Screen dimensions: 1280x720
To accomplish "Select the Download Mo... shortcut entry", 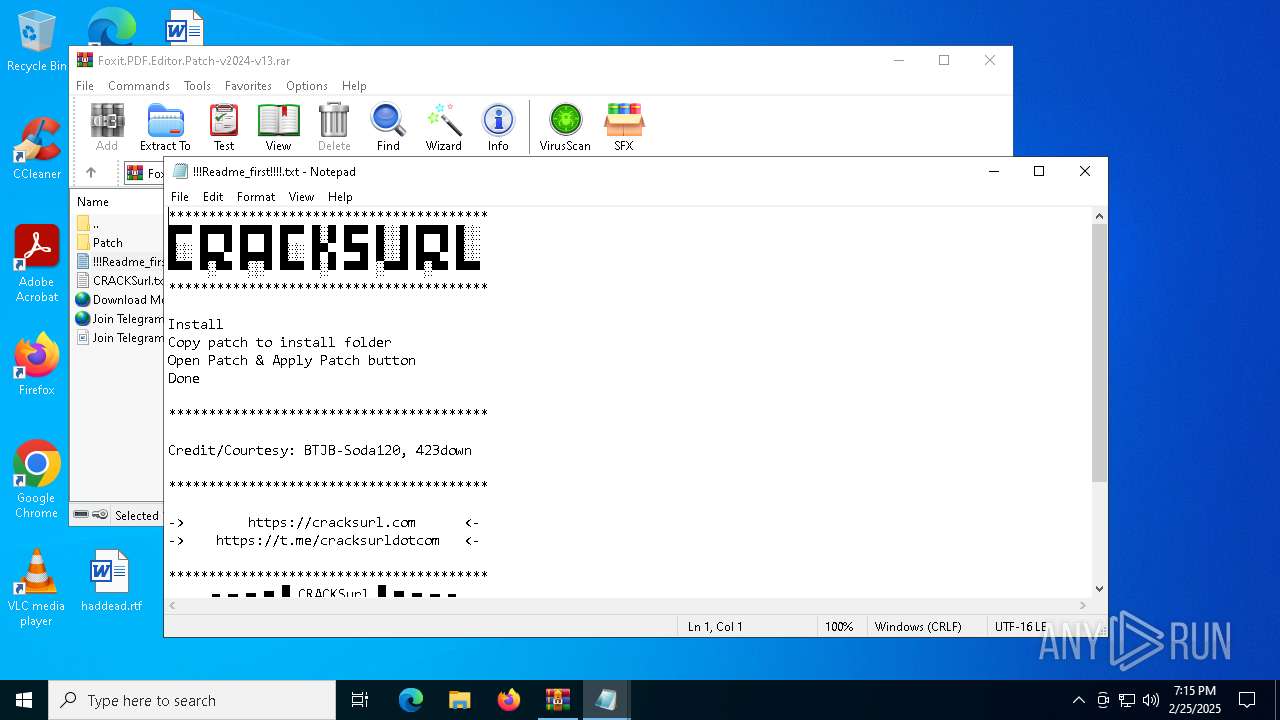I will pyautogui.click(x=119, y=300).
